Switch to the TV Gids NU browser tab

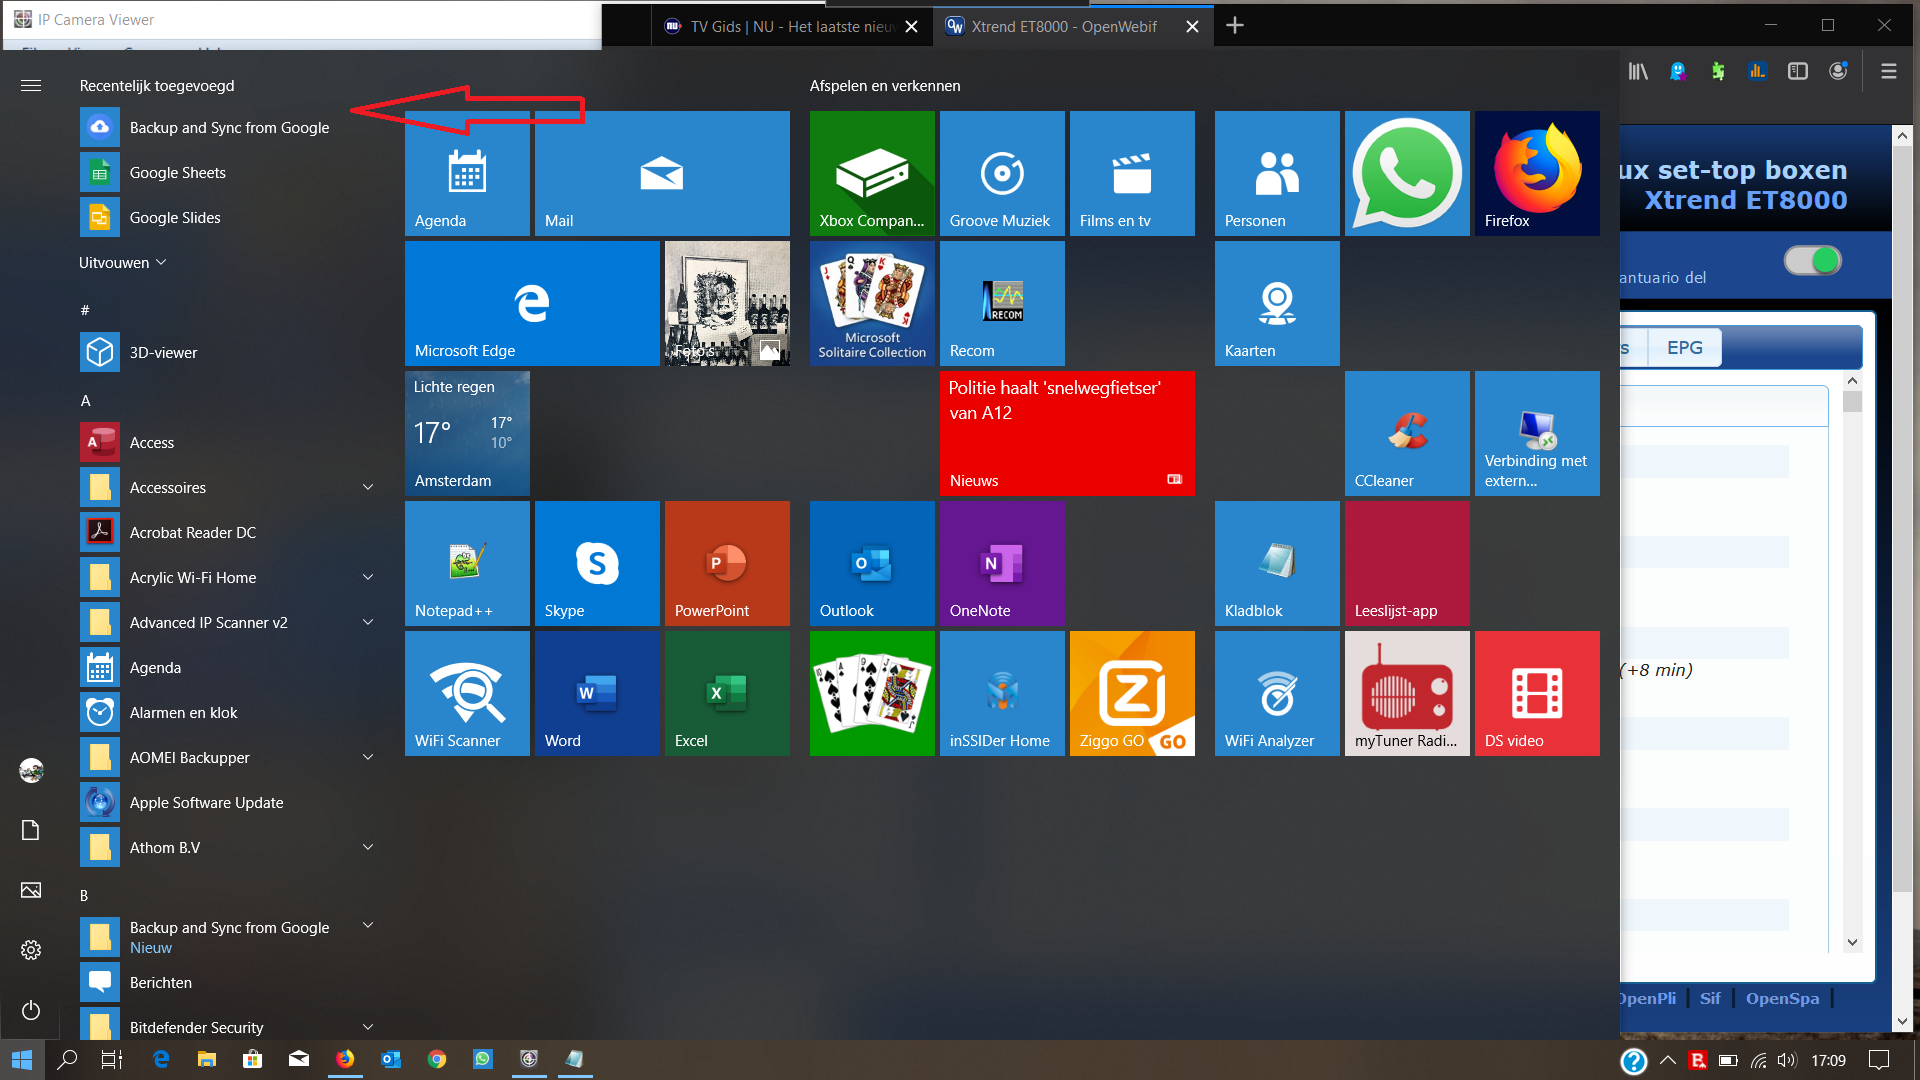(x=792, y=26)
